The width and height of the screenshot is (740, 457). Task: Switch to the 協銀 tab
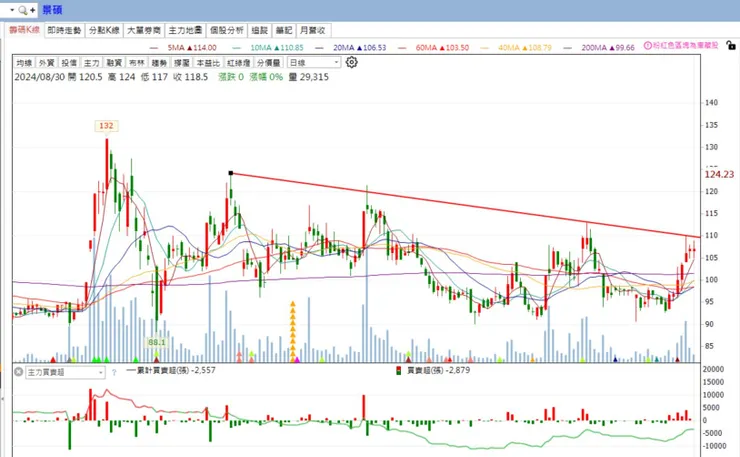click(x=260, y=30)
